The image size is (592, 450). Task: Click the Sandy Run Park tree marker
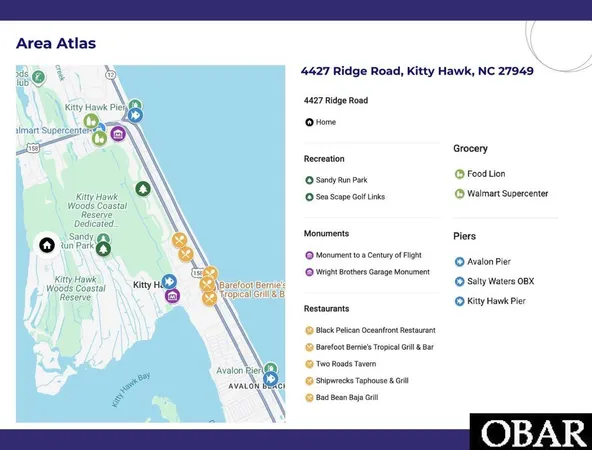click(x=103, y=249)
